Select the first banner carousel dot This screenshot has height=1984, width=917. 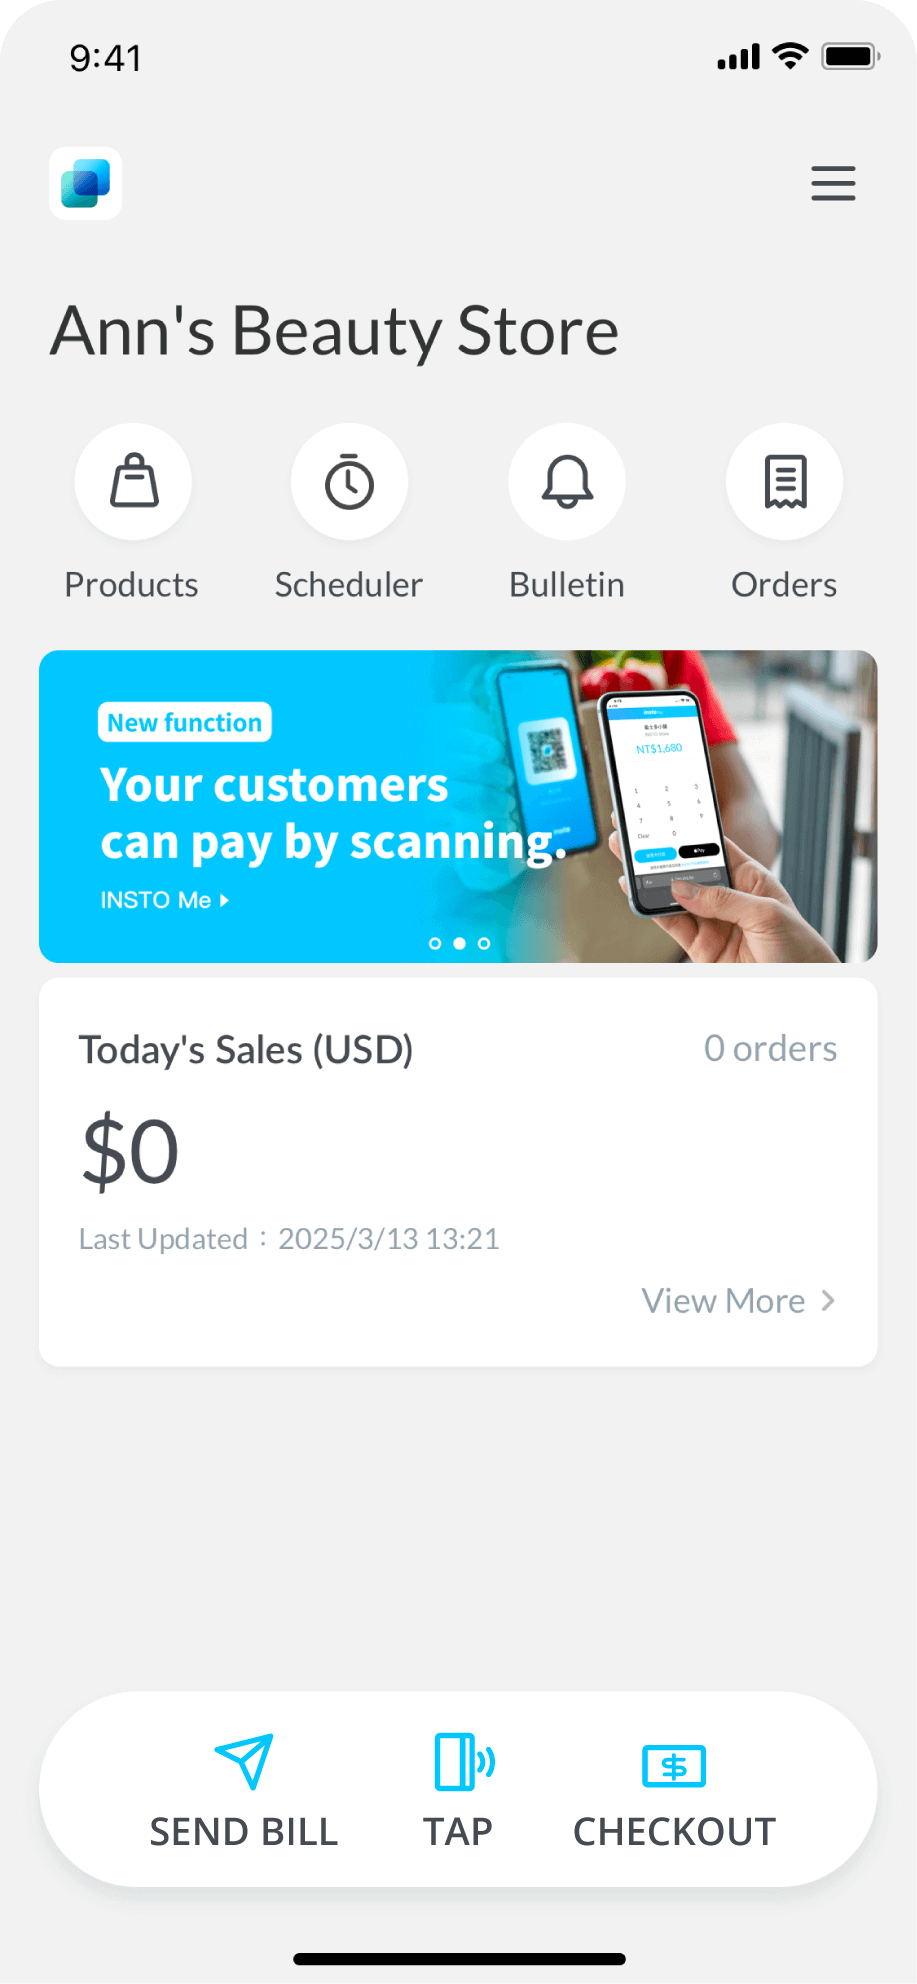pos(435,943)
